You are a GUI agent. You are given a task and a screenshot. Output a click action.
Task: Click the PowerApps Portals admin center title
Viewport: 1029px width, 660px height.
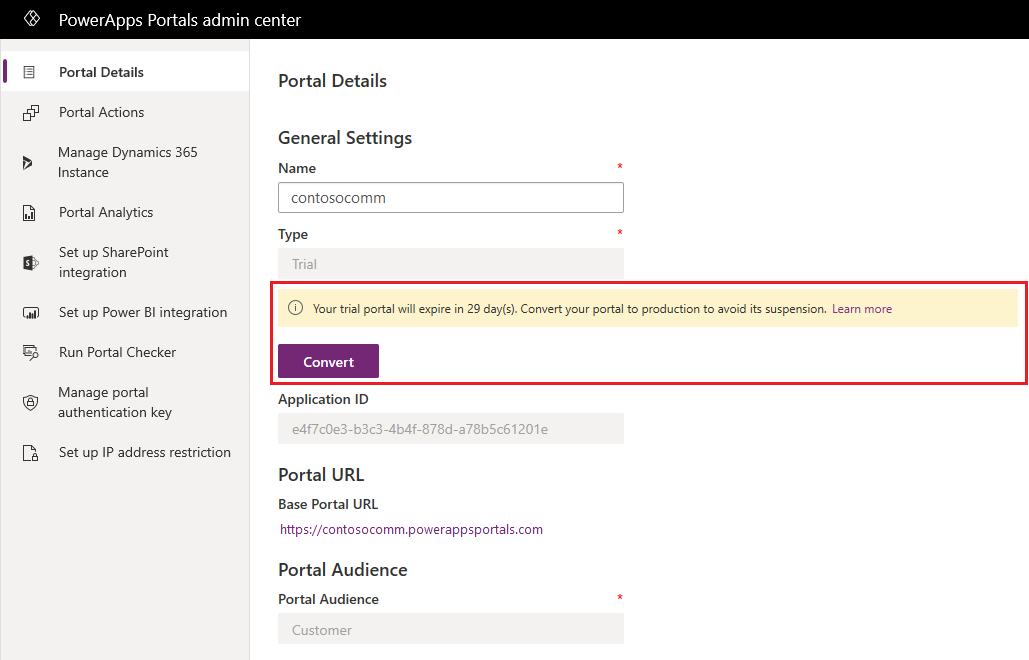(x=180, y=20)
